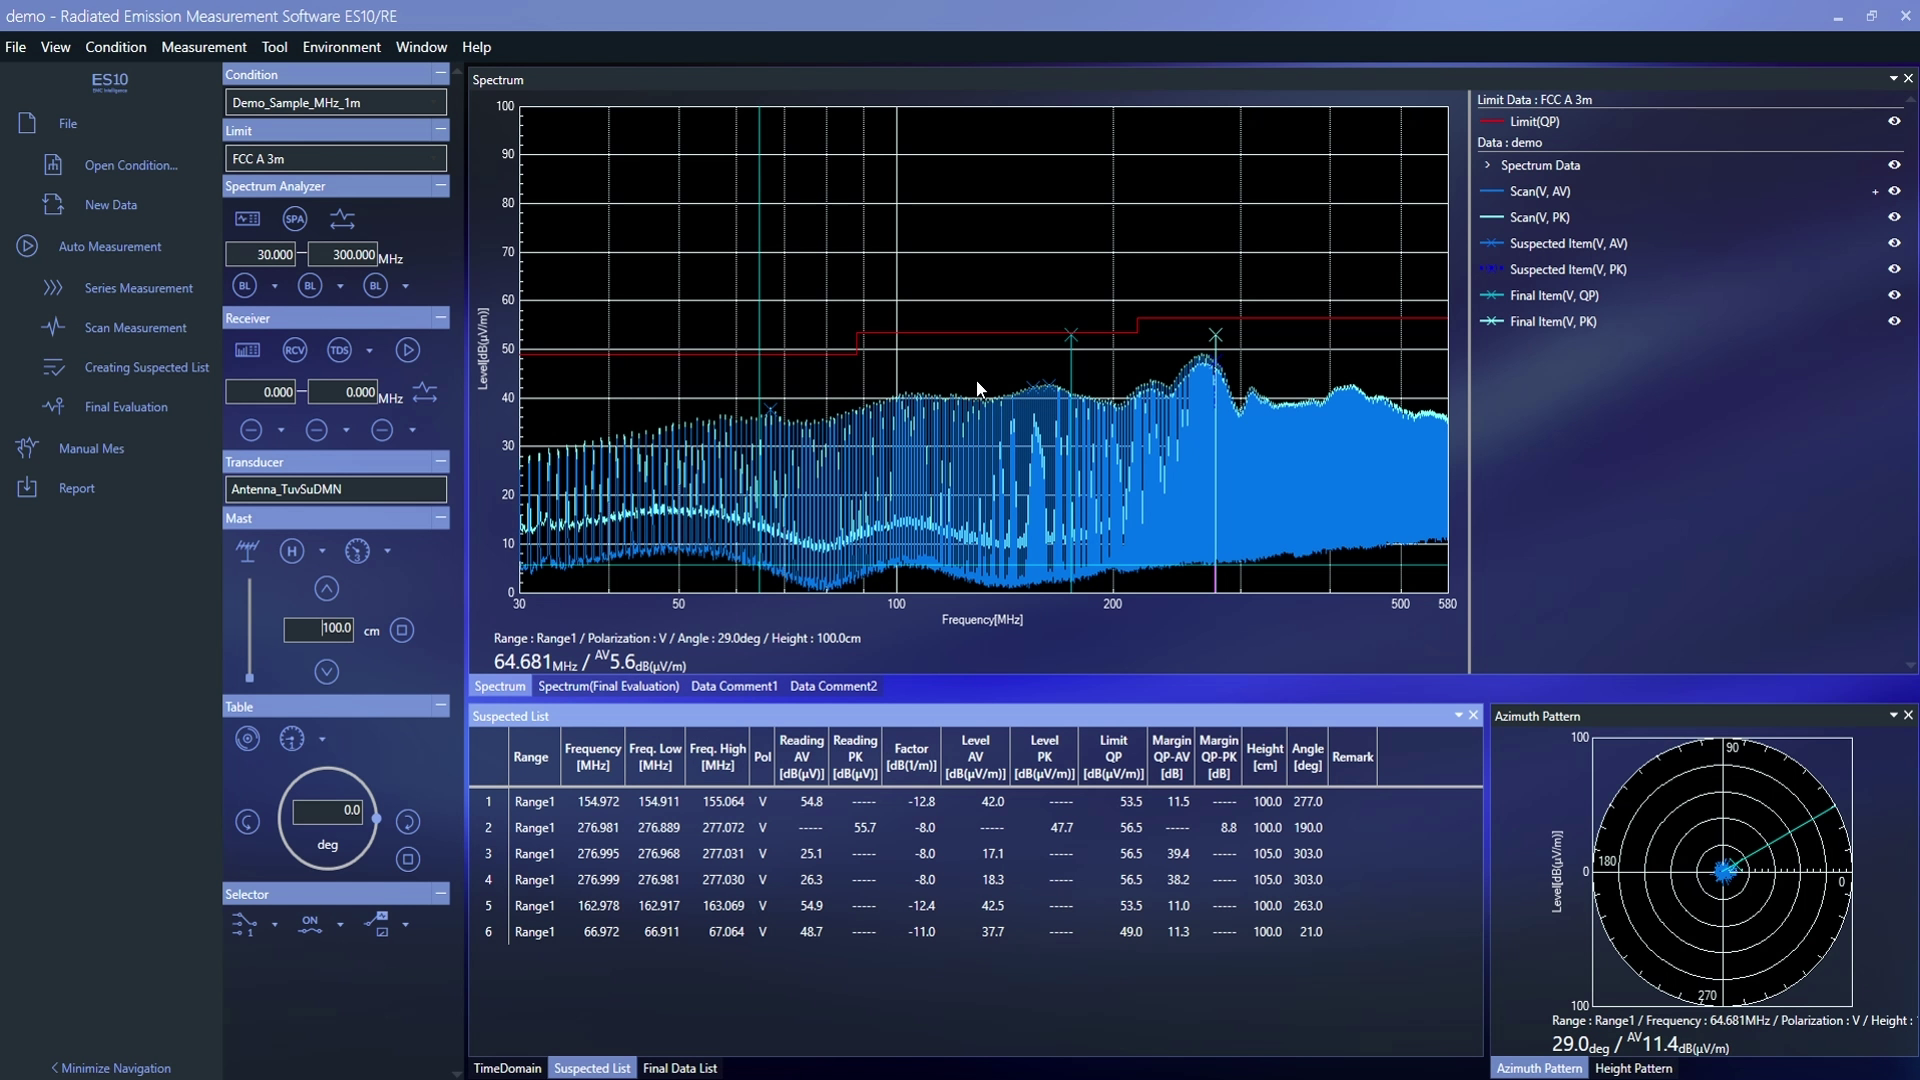The width and height of the screenshot is (1920, 1080).
Task: Rotate table counter-clockwise with the left rotate icon
Action: pyautogui.click(x=247, y=821)
